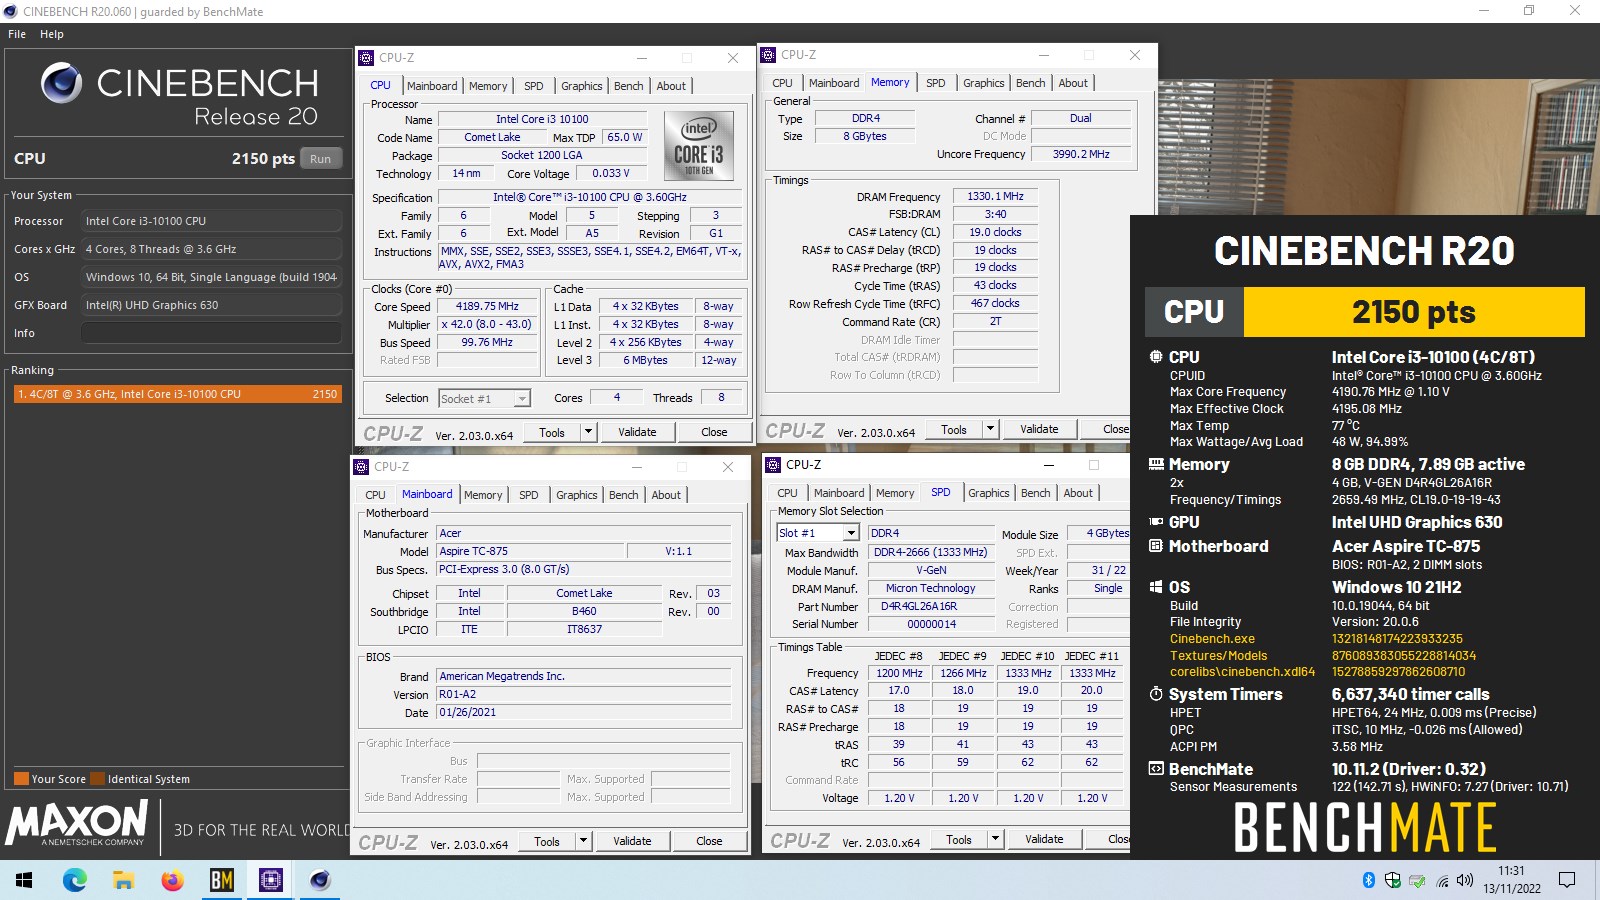
Task: Click the BIOS Date 01/26/2021 field
Action: click(x=584, y=712)
